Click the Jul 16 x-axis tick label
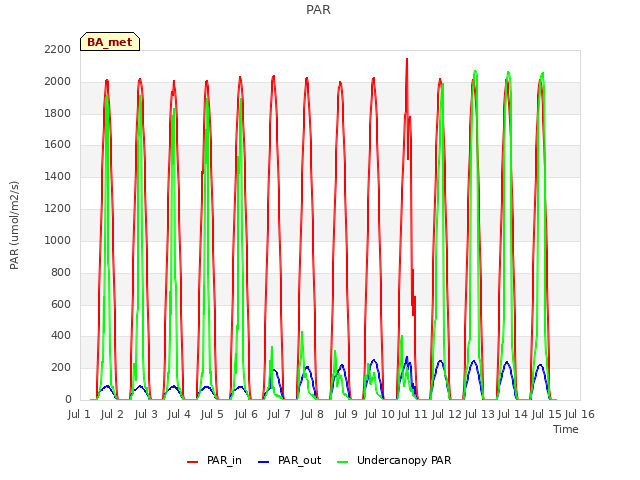Viewport: 640px width, 480px height. click(x=580, y=414)
